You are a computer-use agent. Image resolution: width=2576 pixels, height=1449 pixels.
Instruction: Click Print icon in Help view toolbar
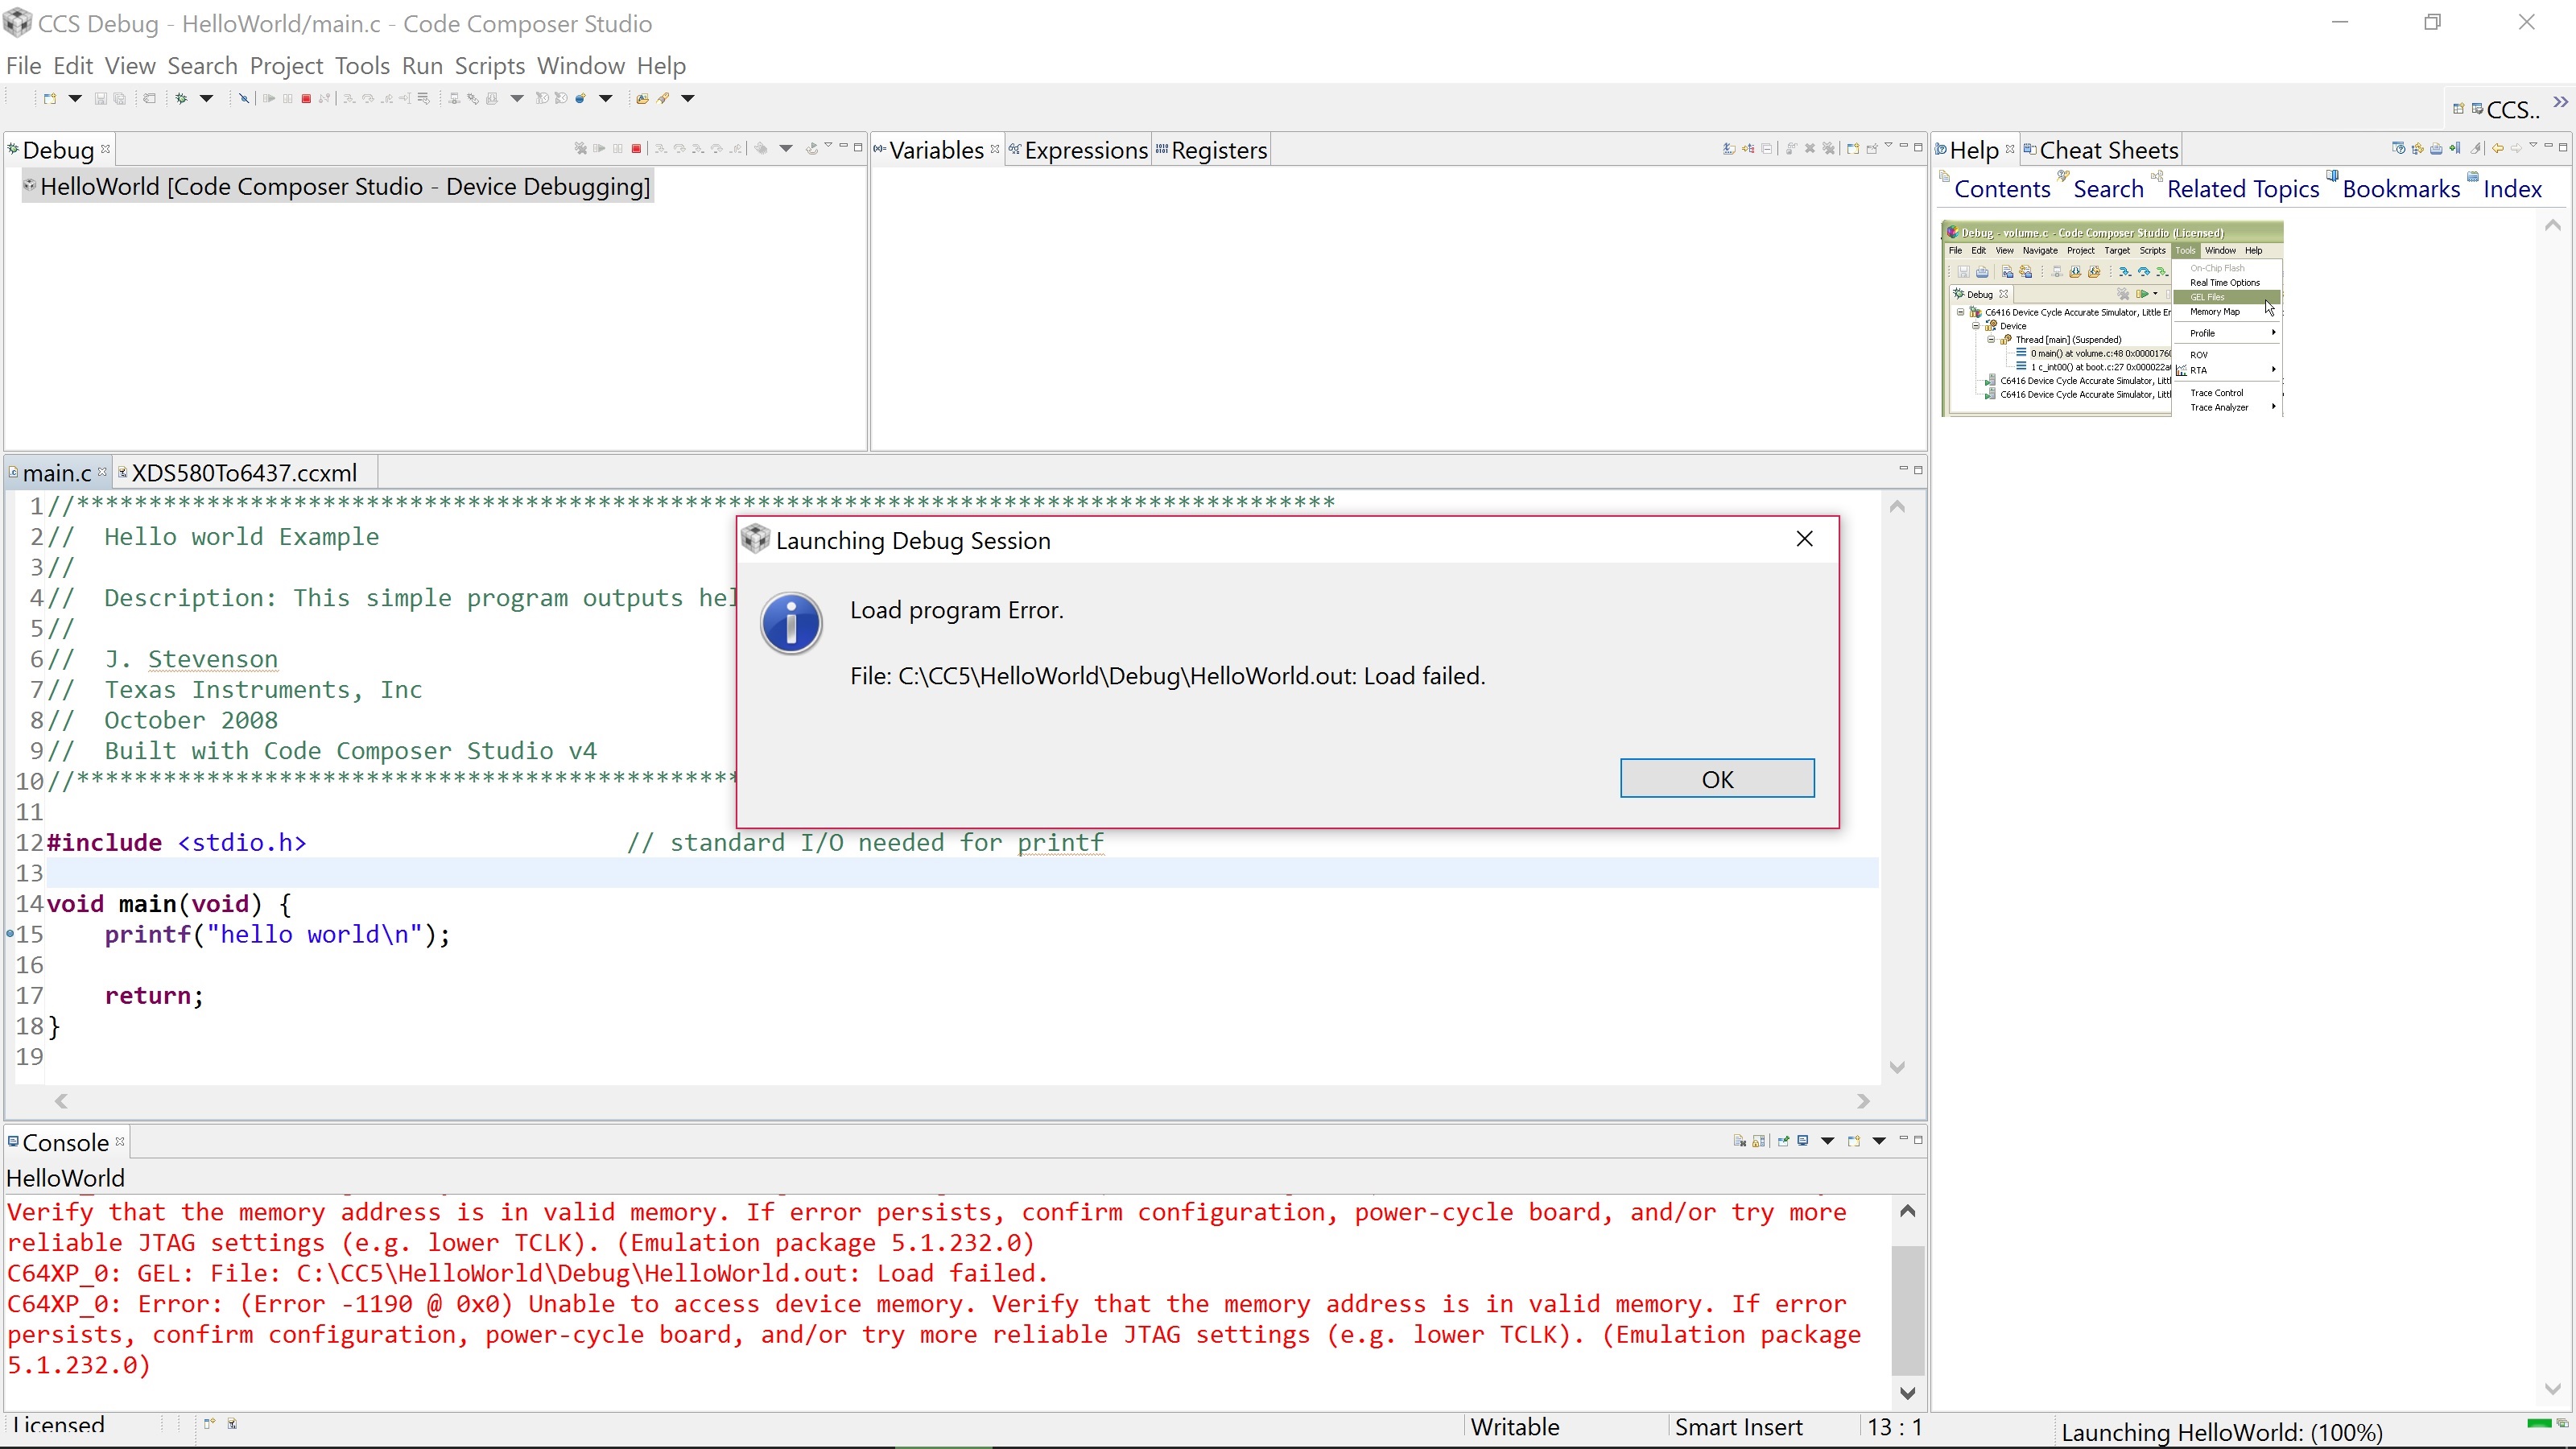point(2437,149)
